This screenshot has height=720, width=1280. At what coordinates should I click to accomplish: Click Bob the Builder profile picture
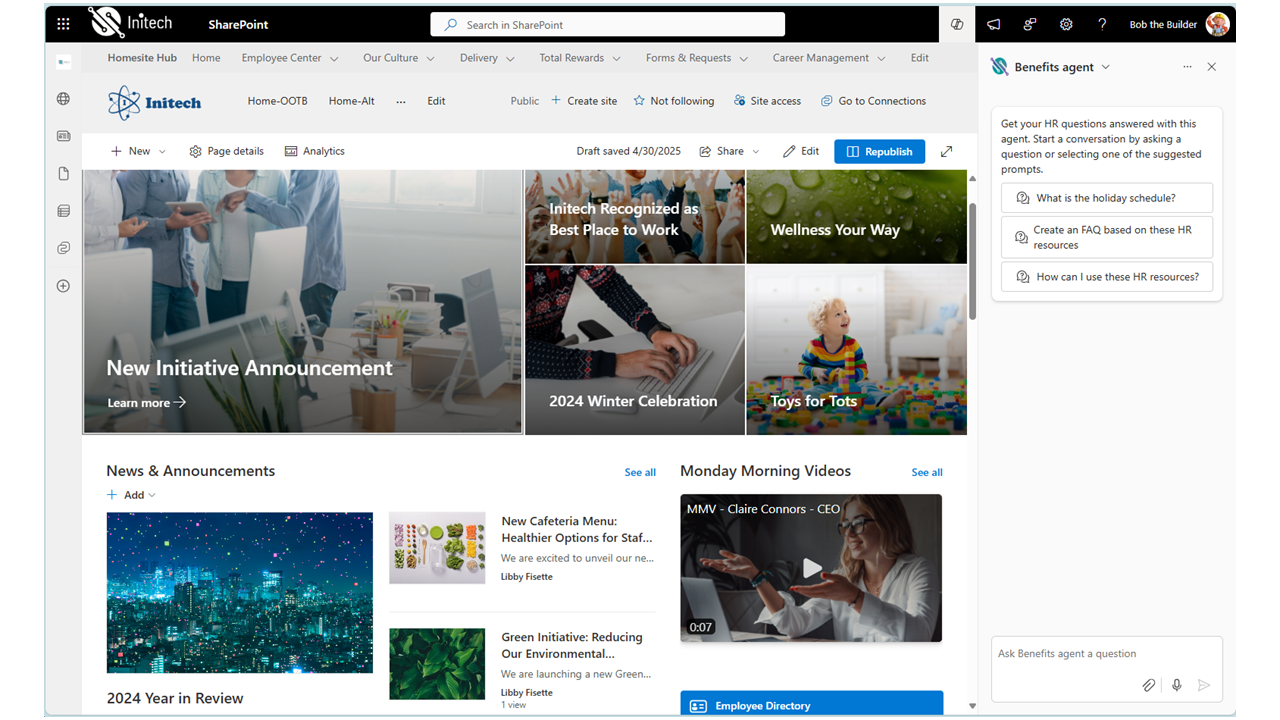1217,24
